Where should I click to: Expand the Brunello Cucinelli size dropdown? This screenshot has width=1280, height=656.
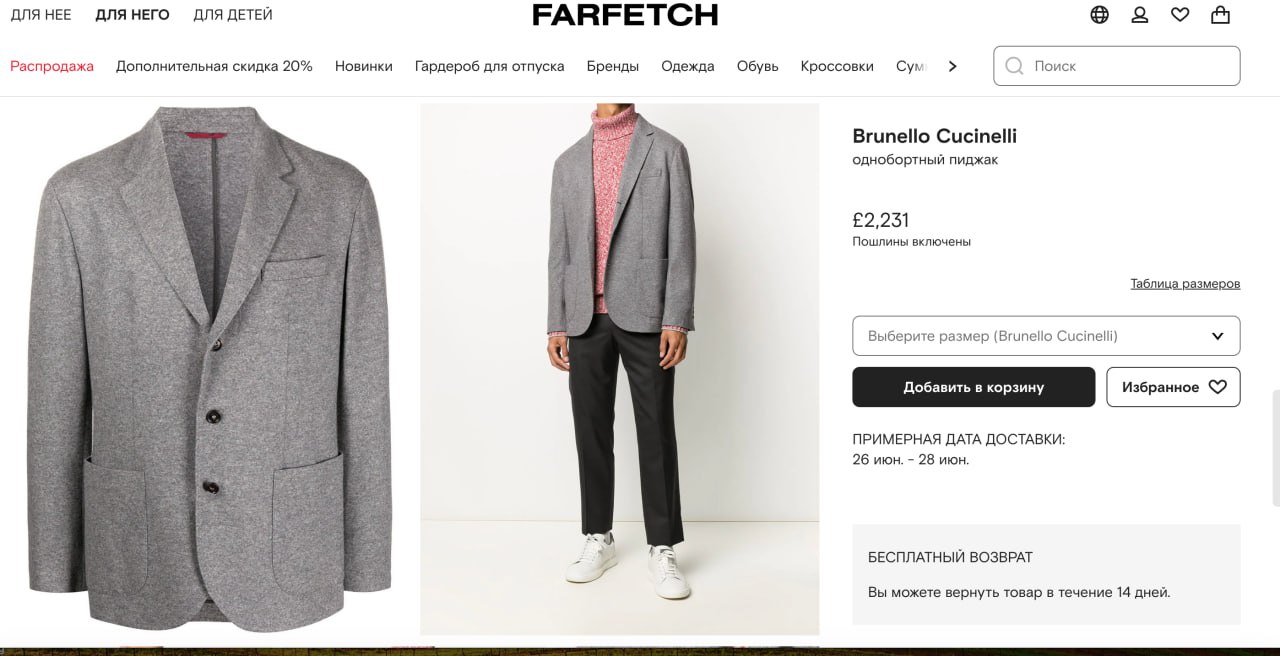[1046, 336]
